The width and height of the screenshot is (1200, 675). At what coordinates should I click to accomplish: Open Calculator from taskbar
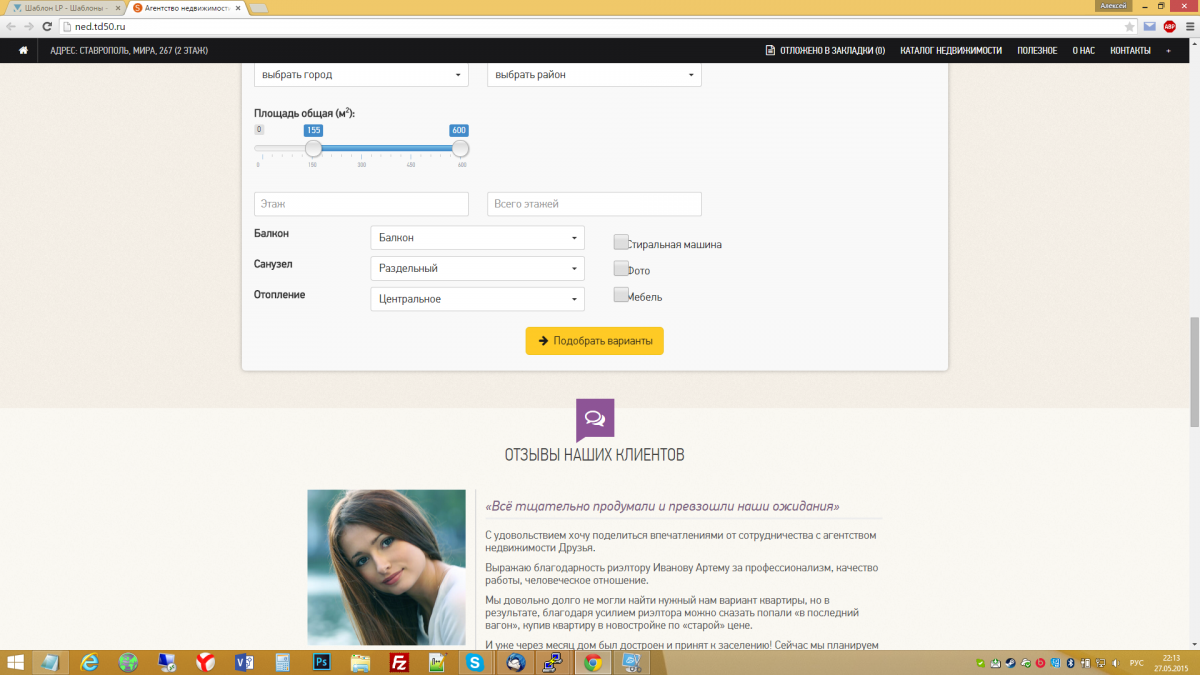click(282, 662)
